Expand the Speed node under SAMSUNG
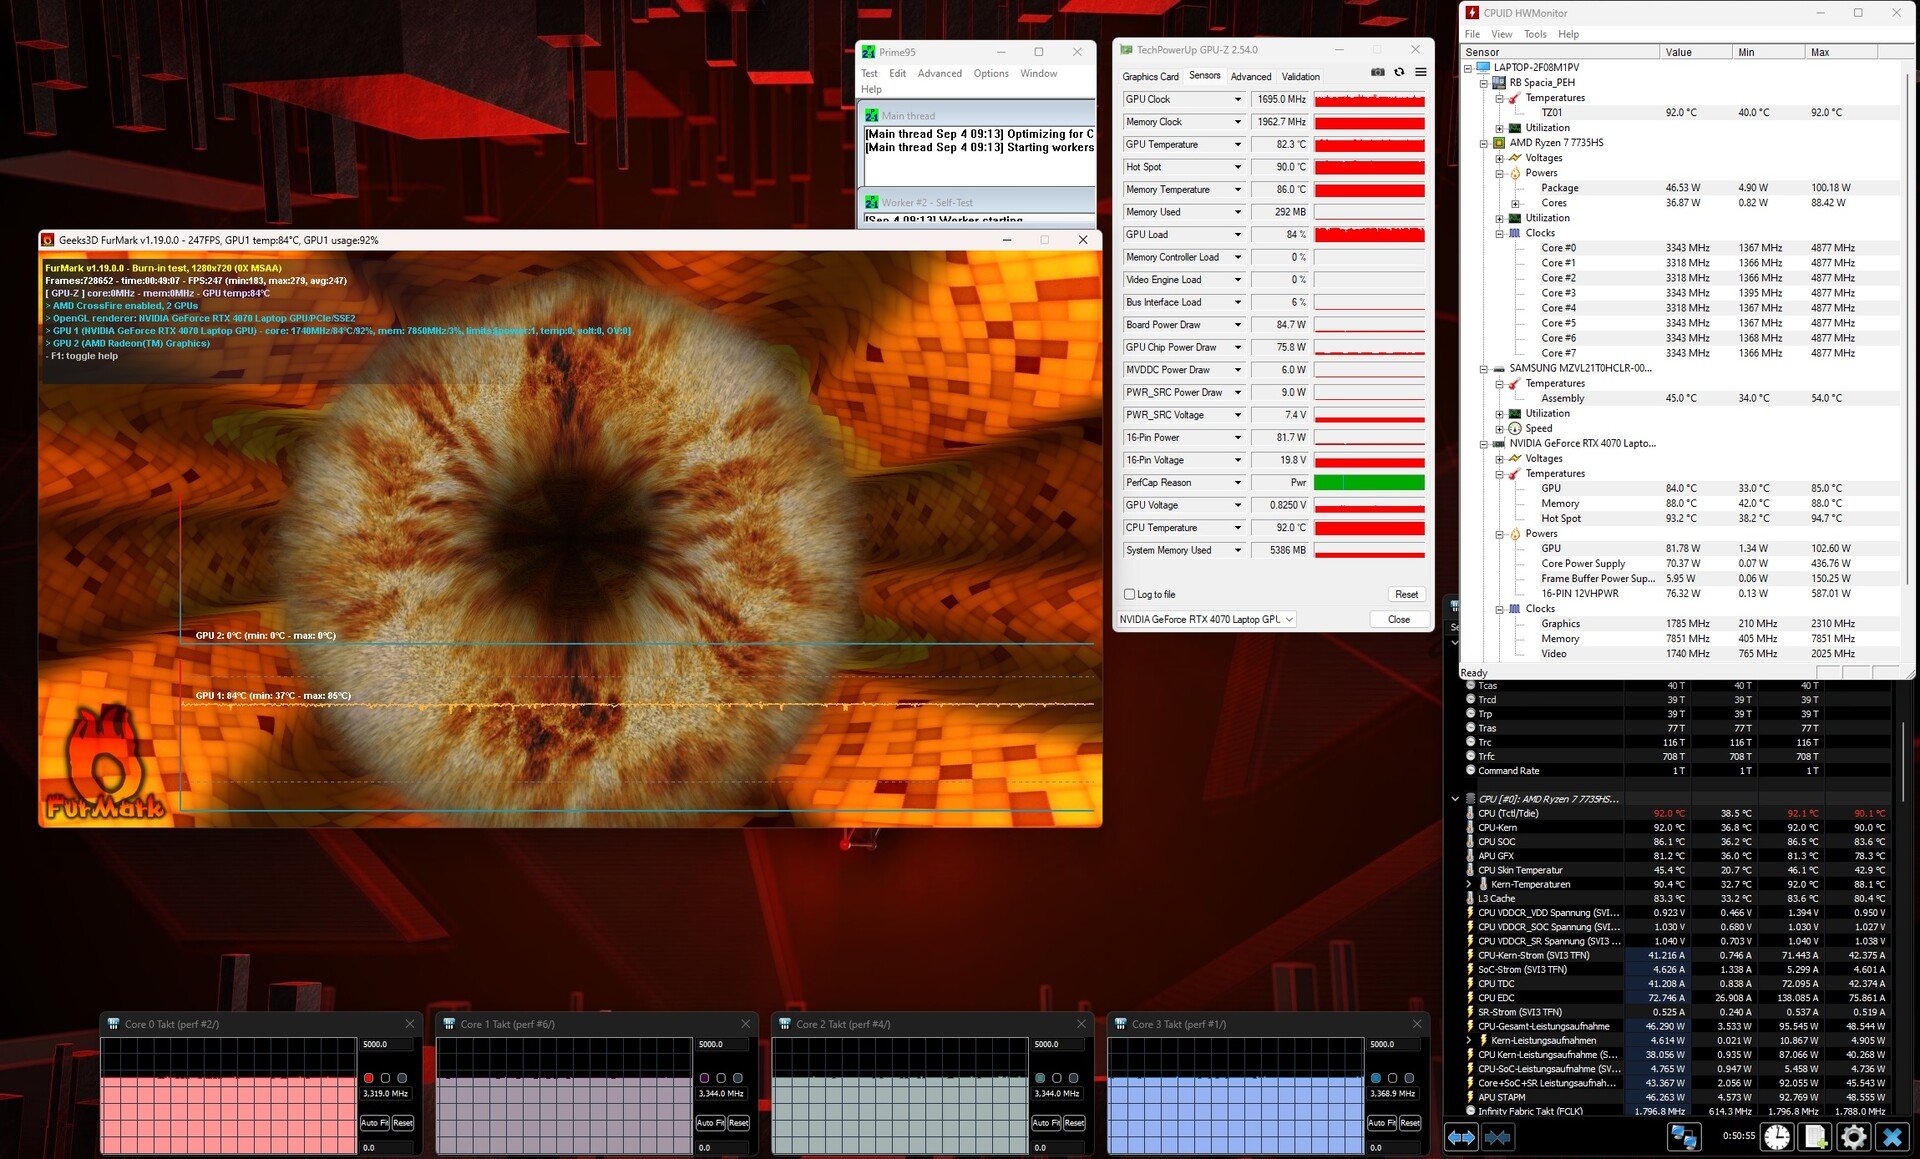The image size is (1920, 1159). (1499, 428)
